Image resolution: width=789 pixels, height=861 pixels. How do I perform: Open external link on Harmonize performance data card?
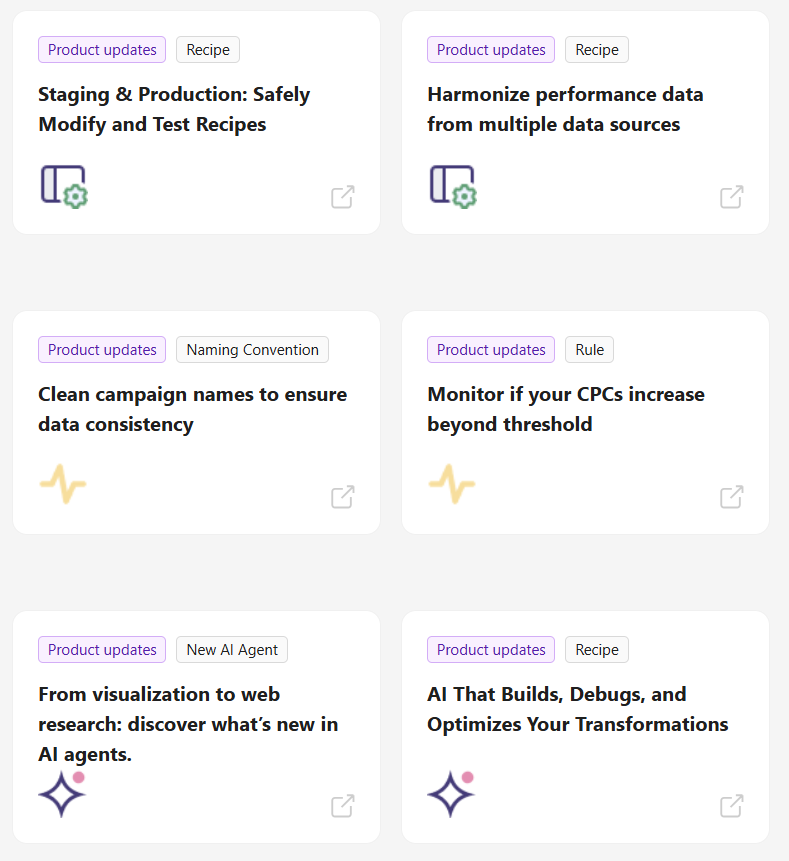click(732, 197)
